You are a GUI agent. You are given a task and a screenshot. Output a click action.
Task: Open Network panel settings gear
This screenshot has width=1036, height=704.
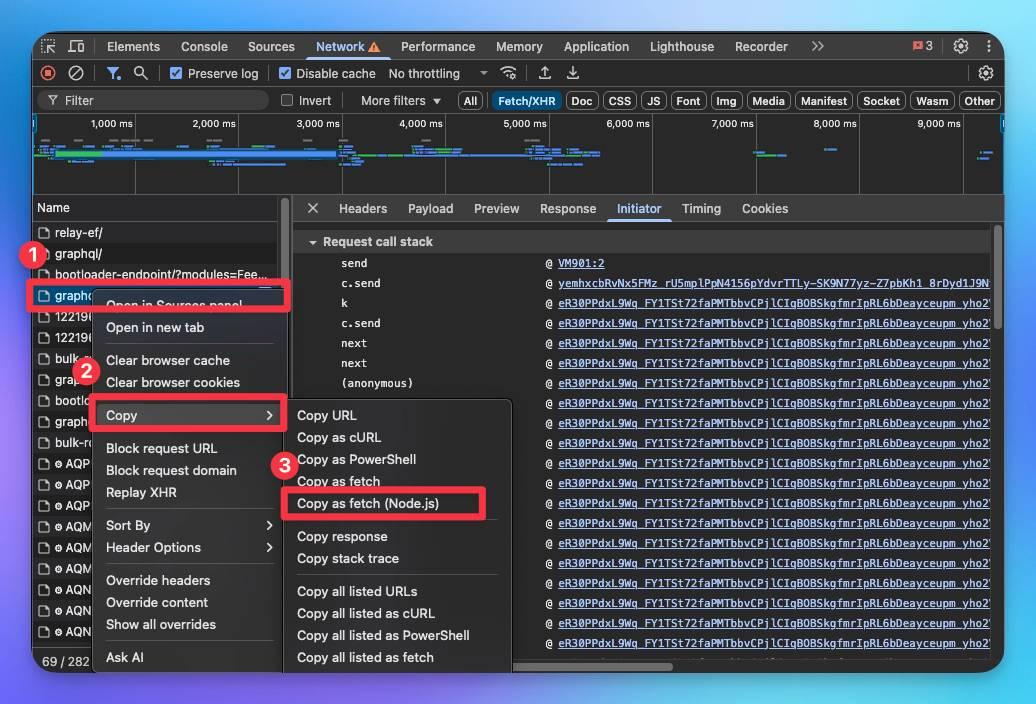coord(986,73)
